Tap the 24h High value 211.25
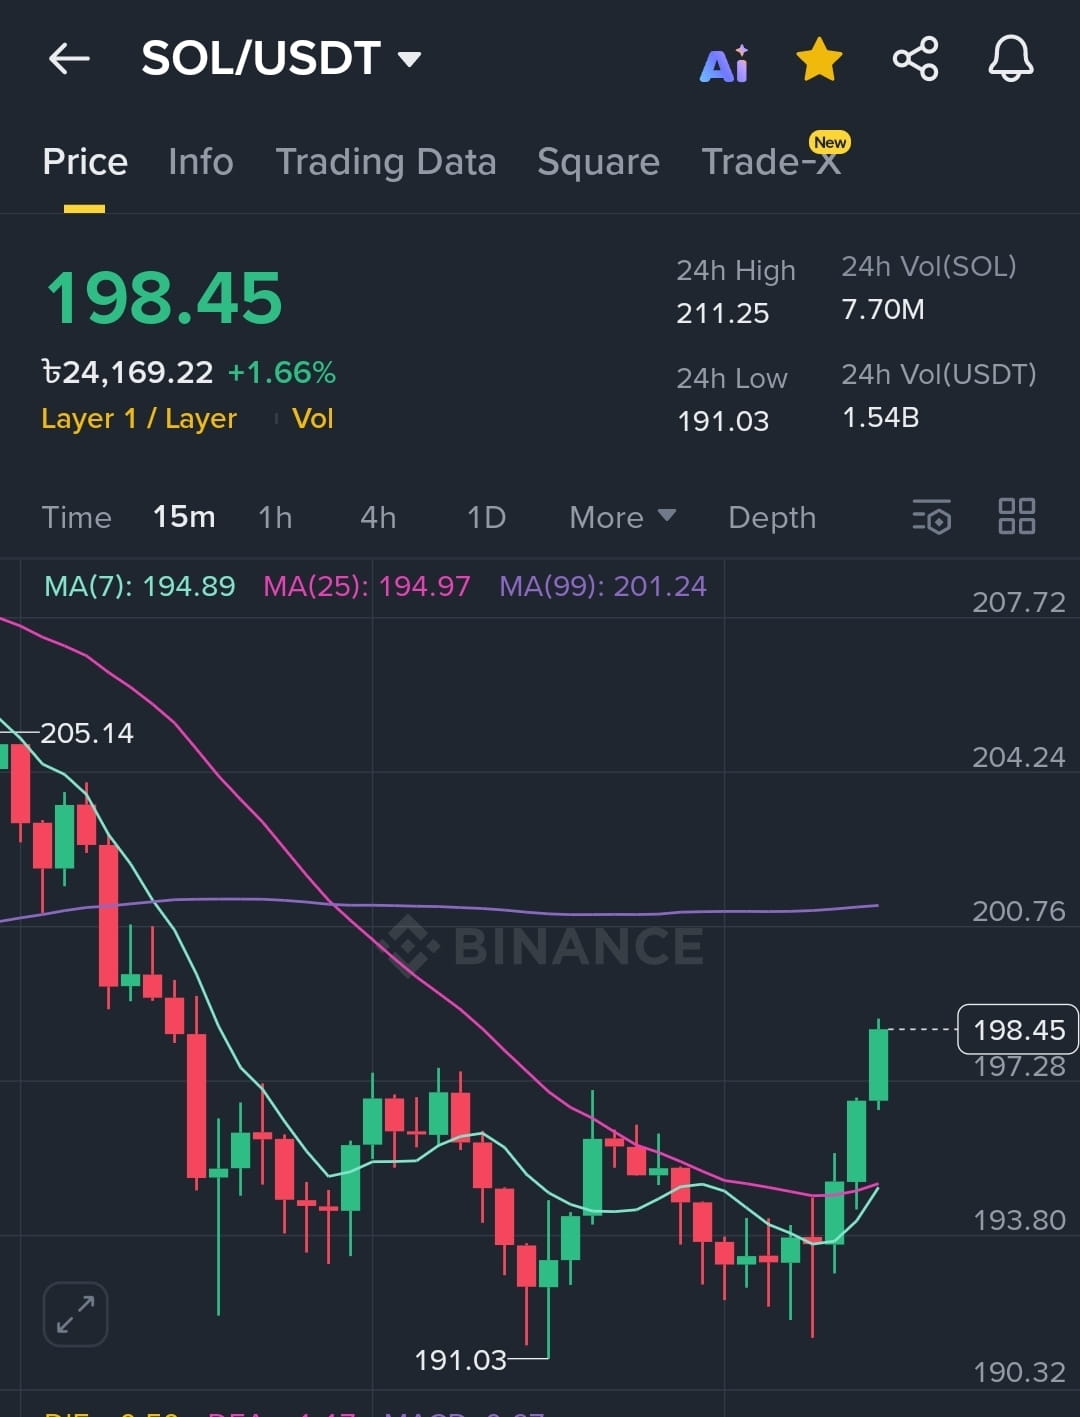Image resolution: width=1080 pixels, height=1417 pixels. pyautogui.click(x=723, y=313)
